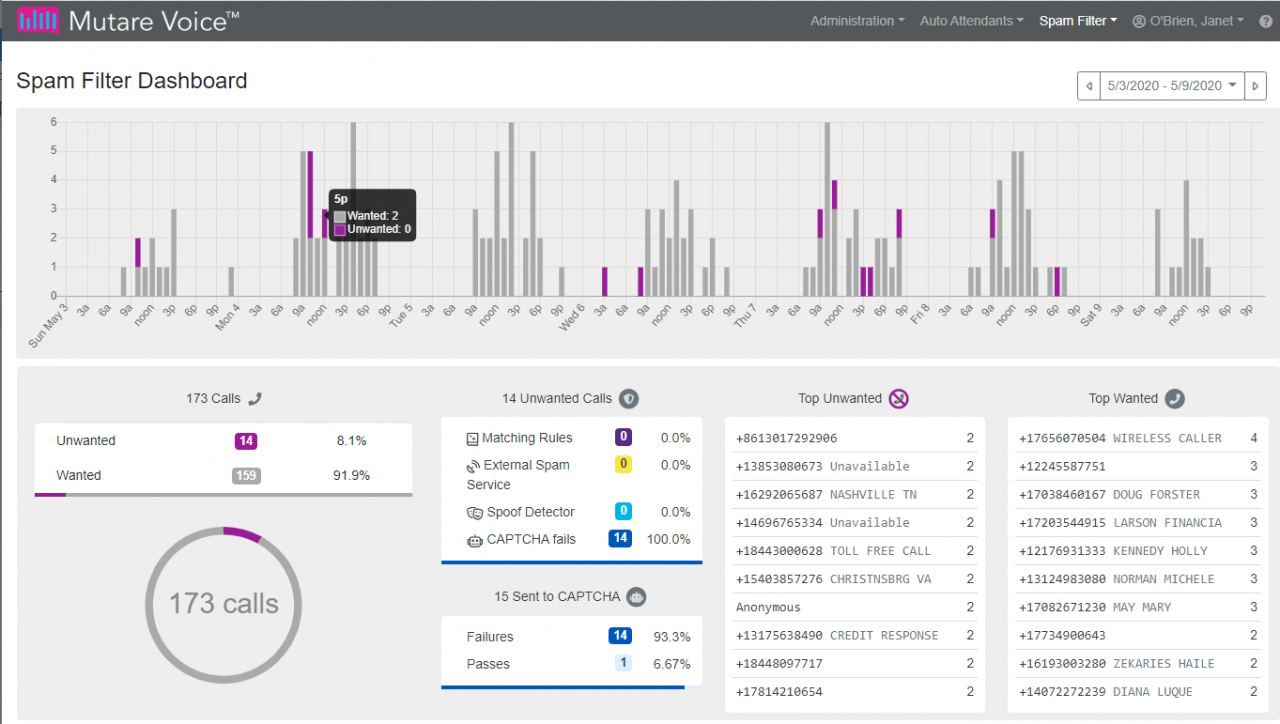
Task: Open the Auto Attendants menu
Action: tap(972, 21)
